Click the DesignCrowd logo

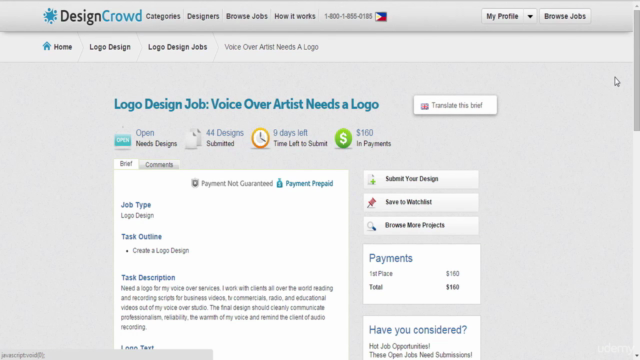(x=93, y=16)
